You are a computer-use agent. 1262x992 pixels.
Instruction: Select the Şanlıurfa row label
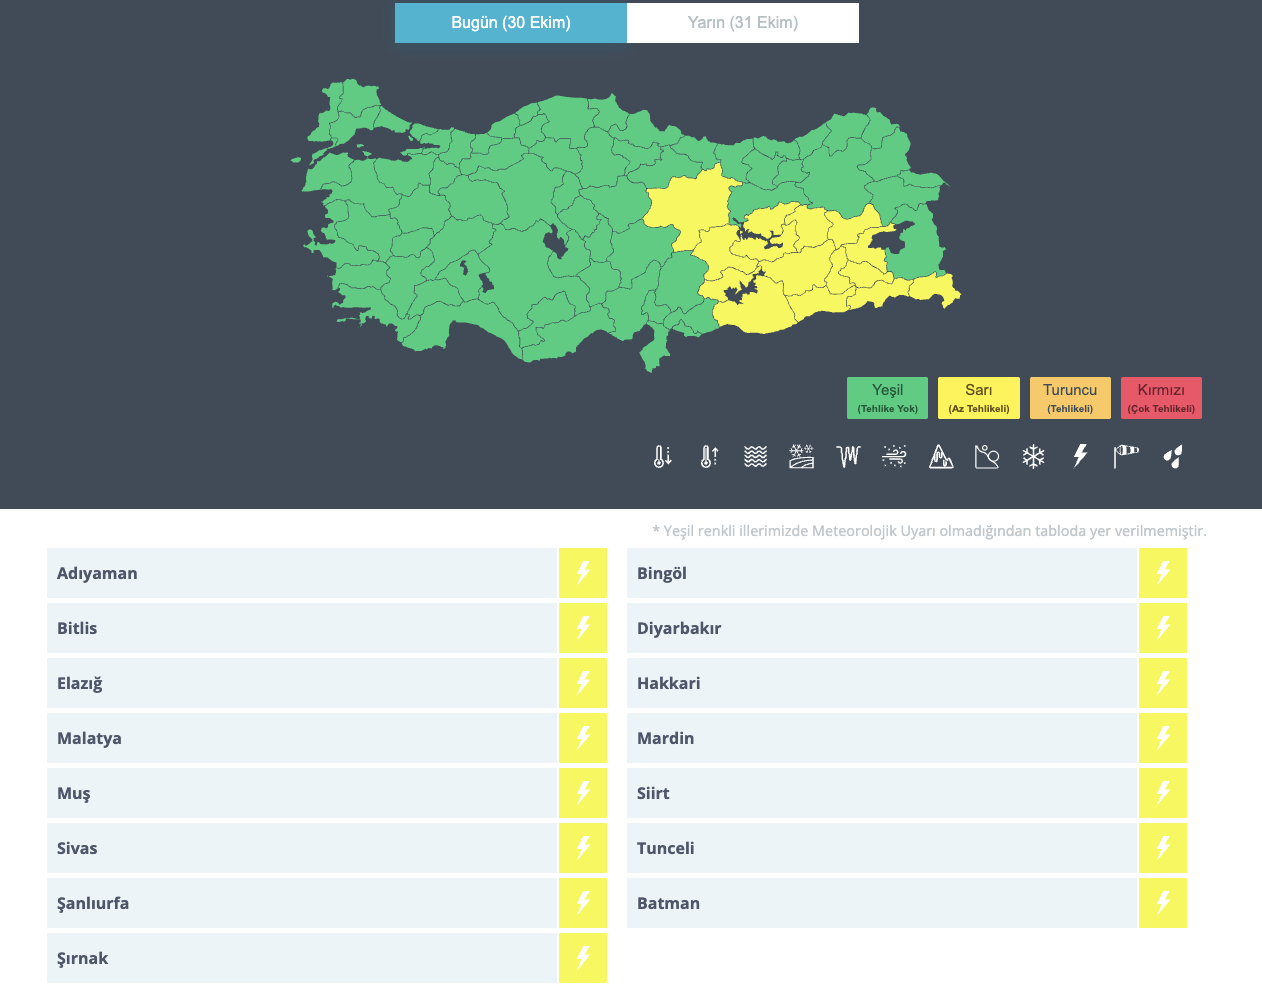(x=93, y=904)
